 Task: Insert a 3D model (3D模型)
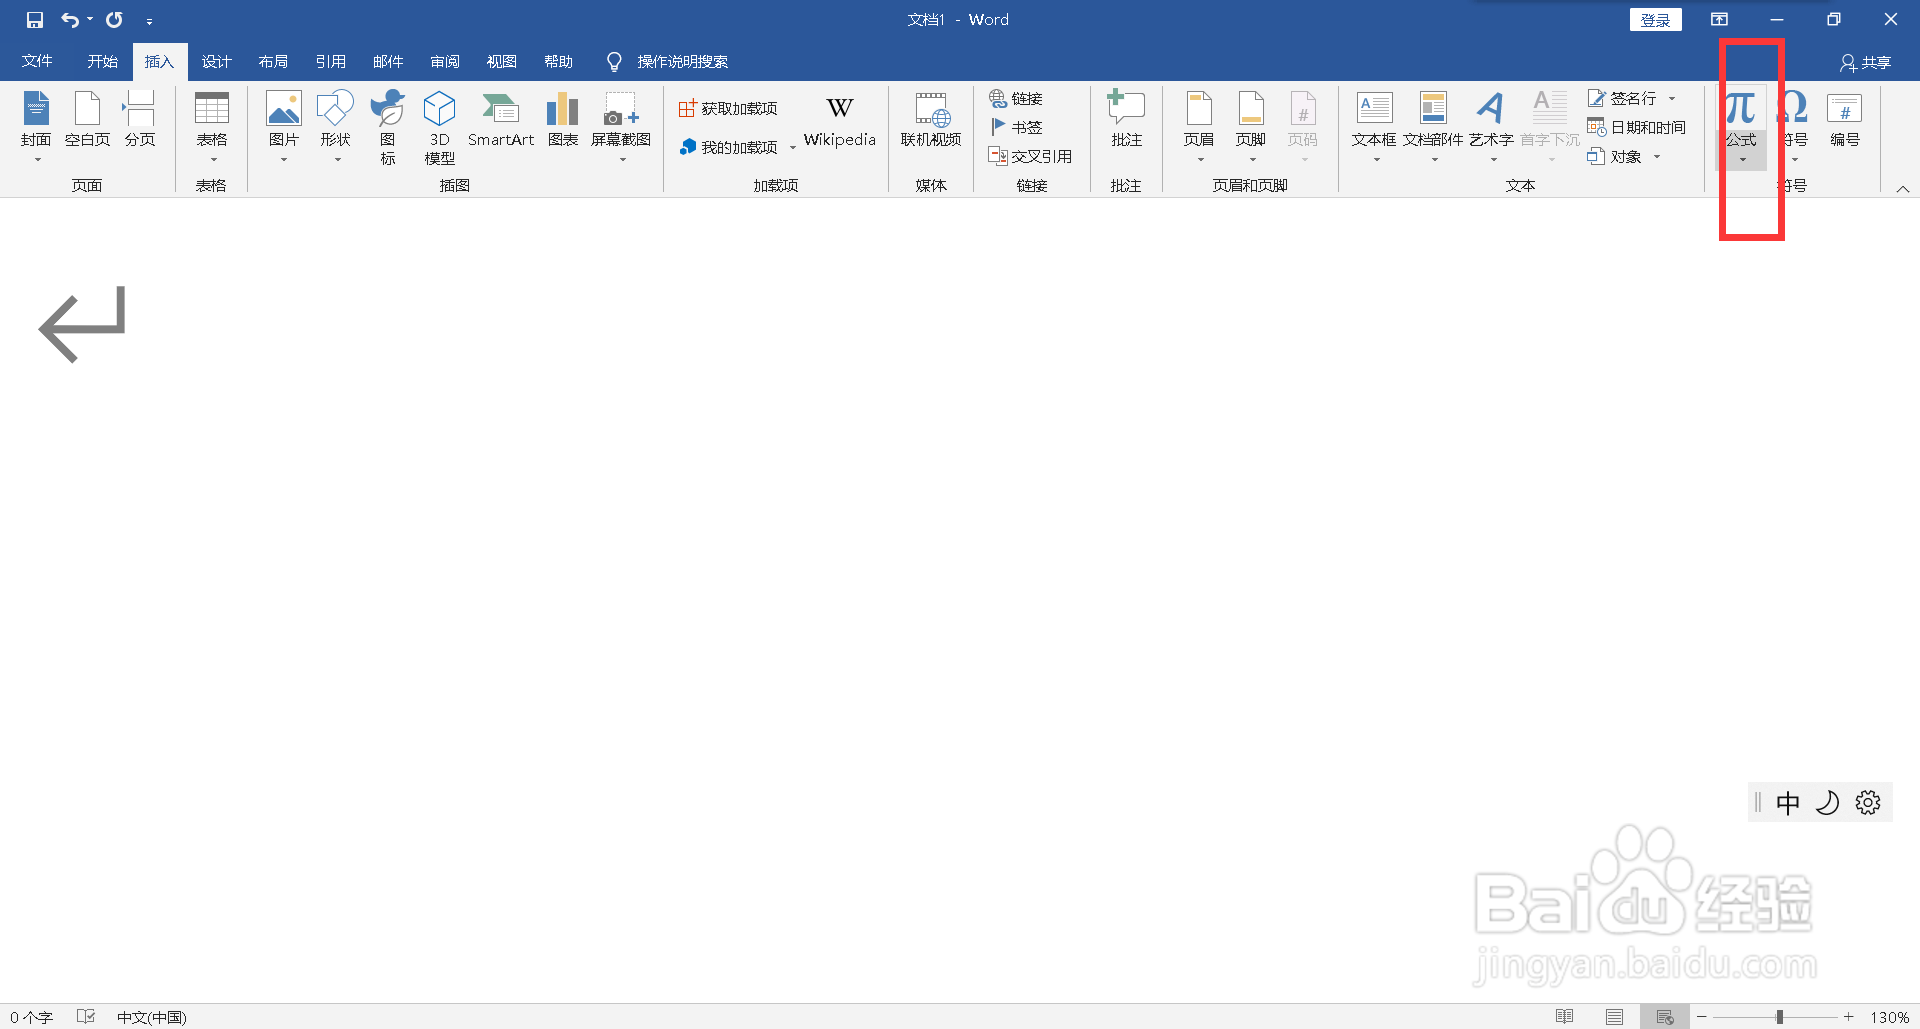tap(440, 127)
